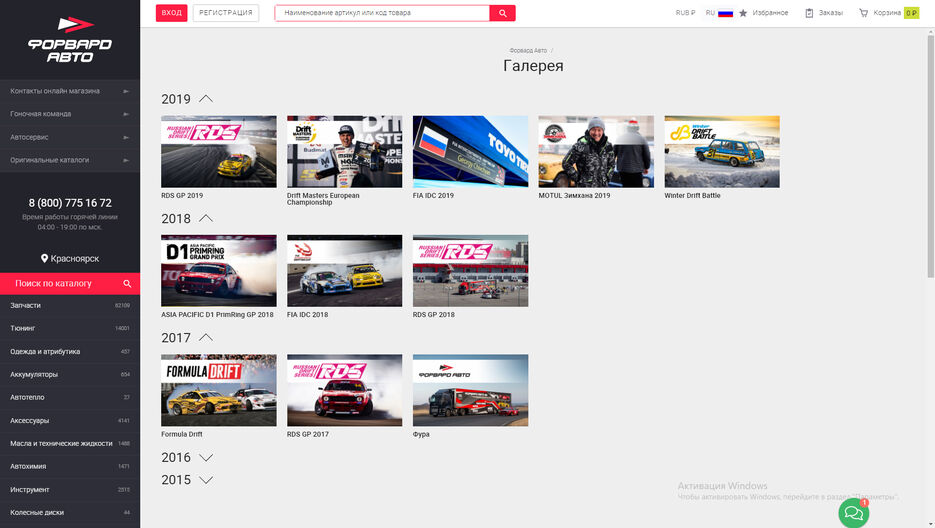Open the Winter Drift Battle thumbnail
This screenshot has height=528, width=935.
coord(722,152)
